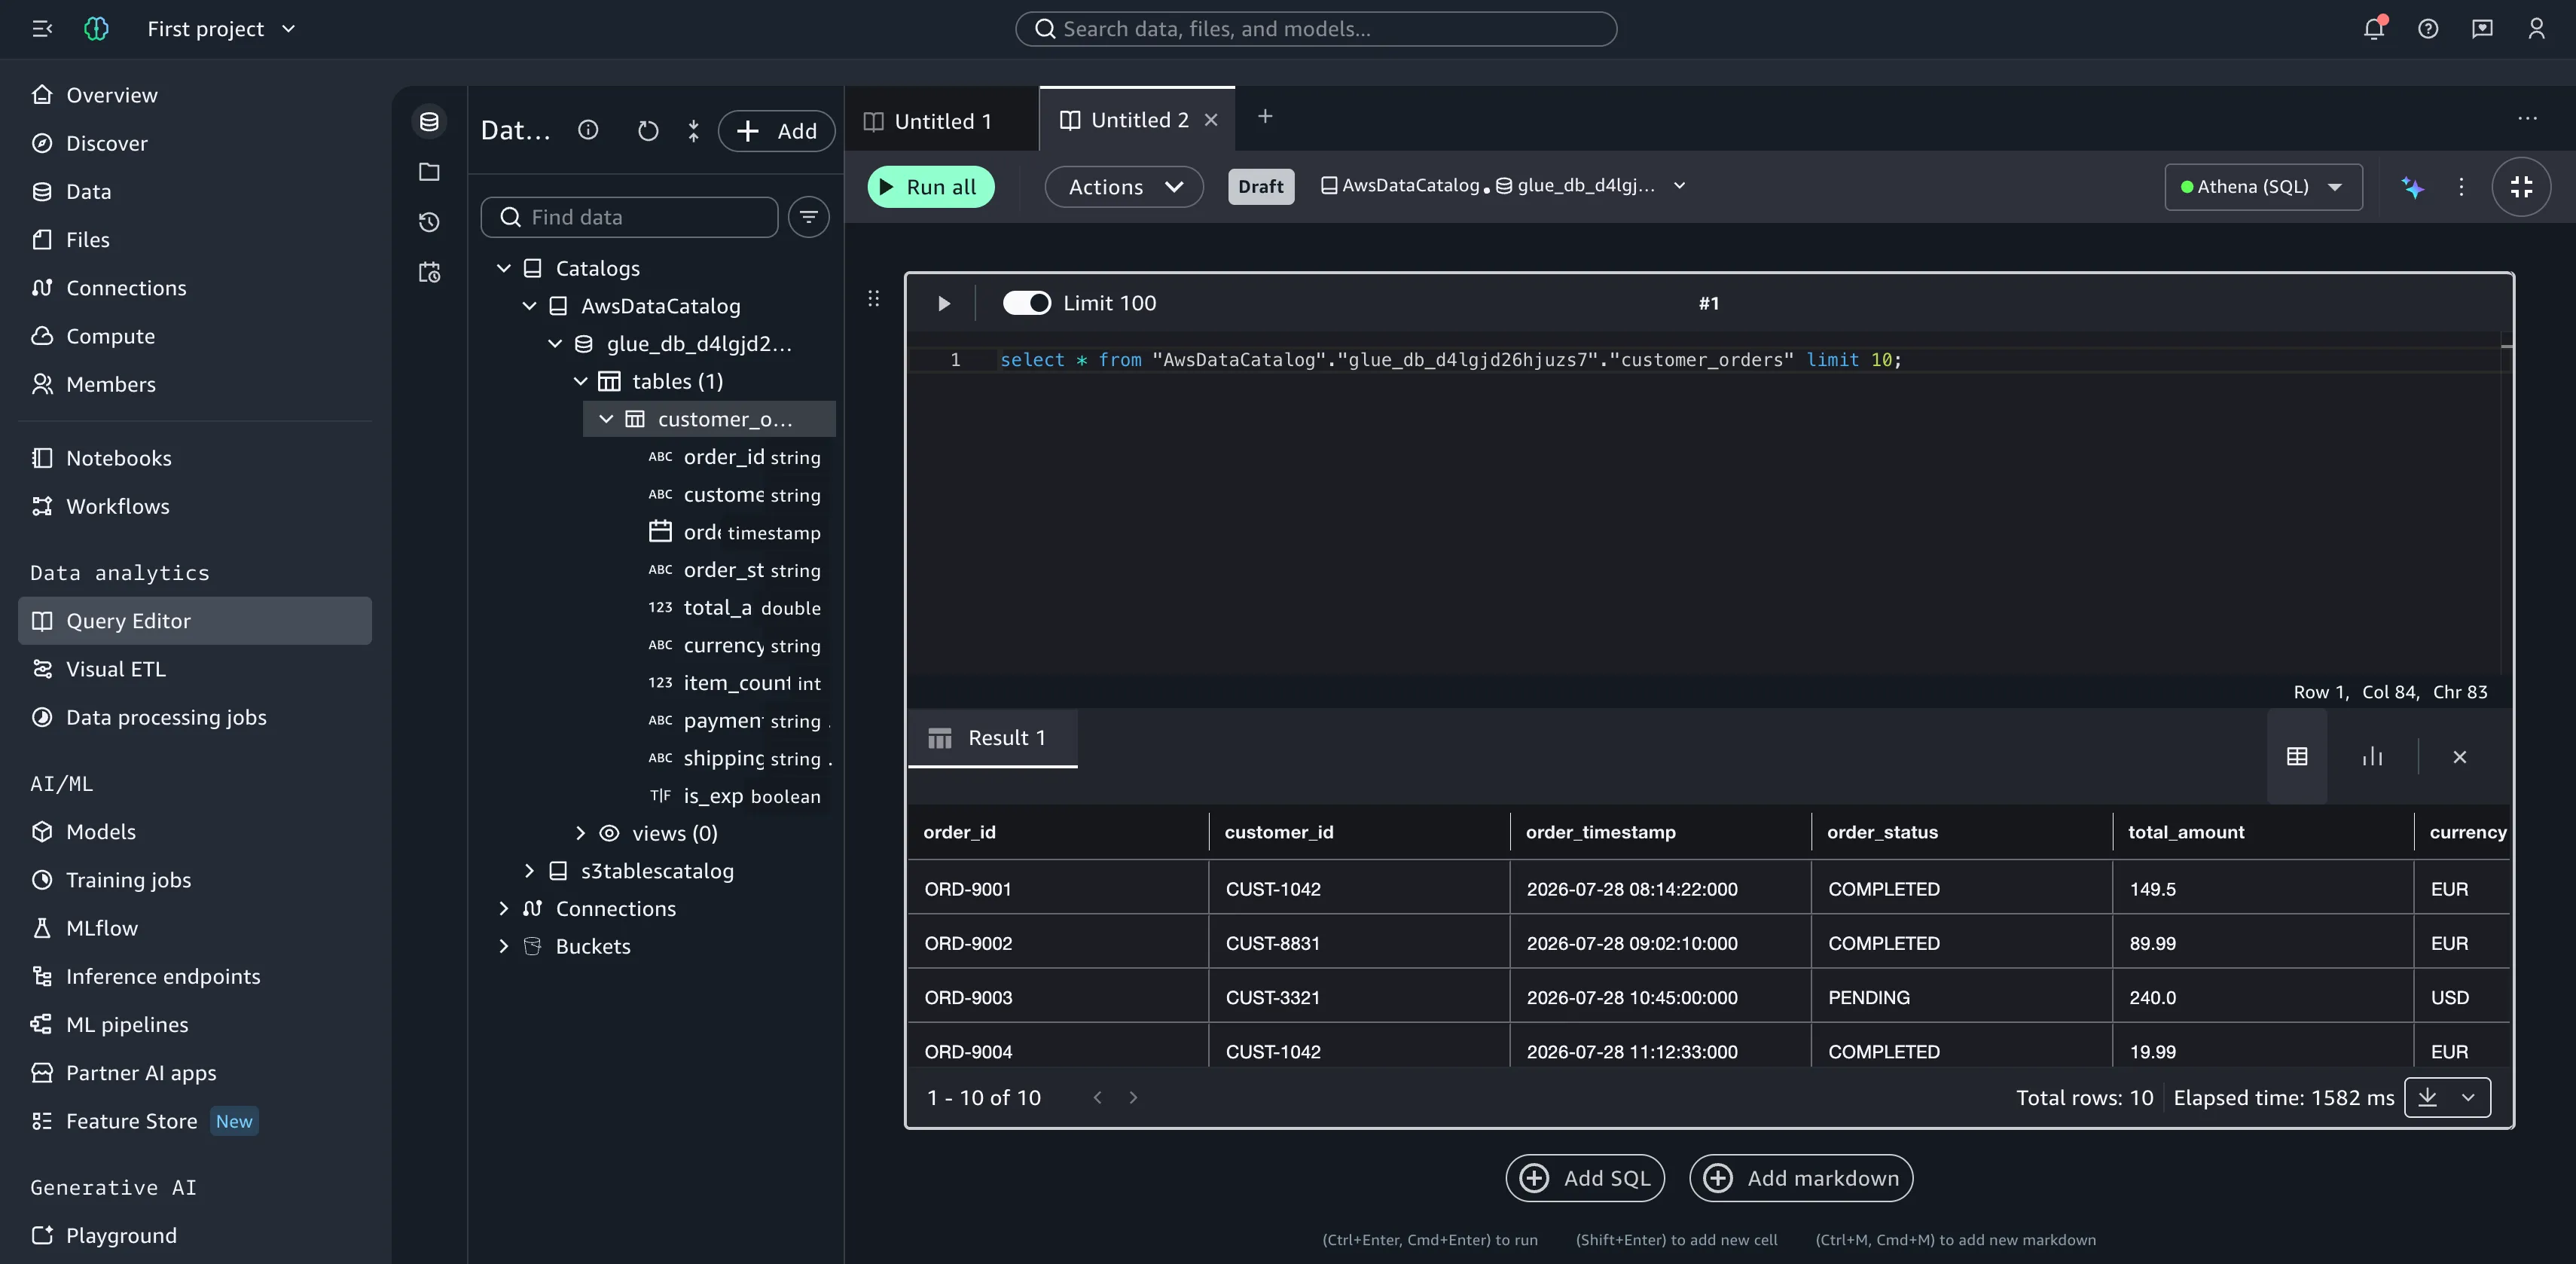Open the user profile icon
Viewport: 2576px width, 1264px height.
(x=2536, y=29)
